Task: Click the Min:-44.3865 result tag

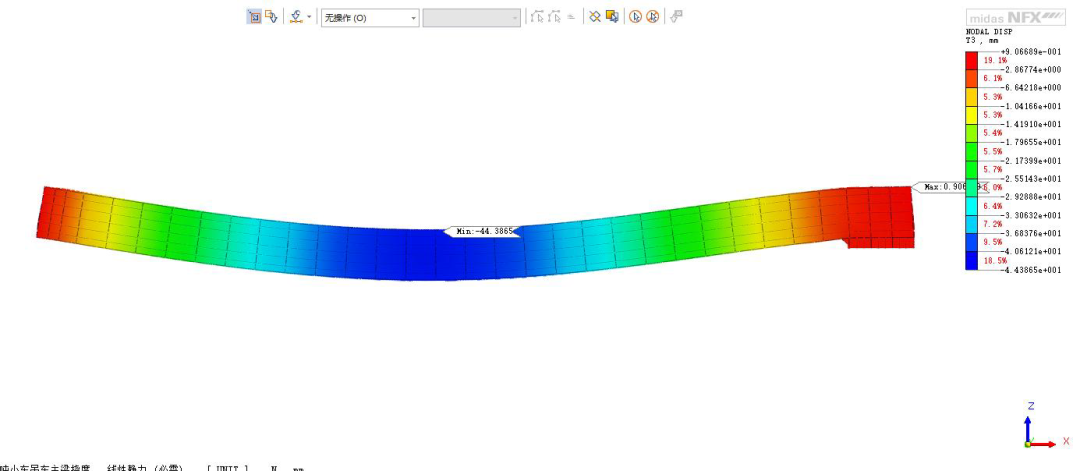Action: click(481, 231)
